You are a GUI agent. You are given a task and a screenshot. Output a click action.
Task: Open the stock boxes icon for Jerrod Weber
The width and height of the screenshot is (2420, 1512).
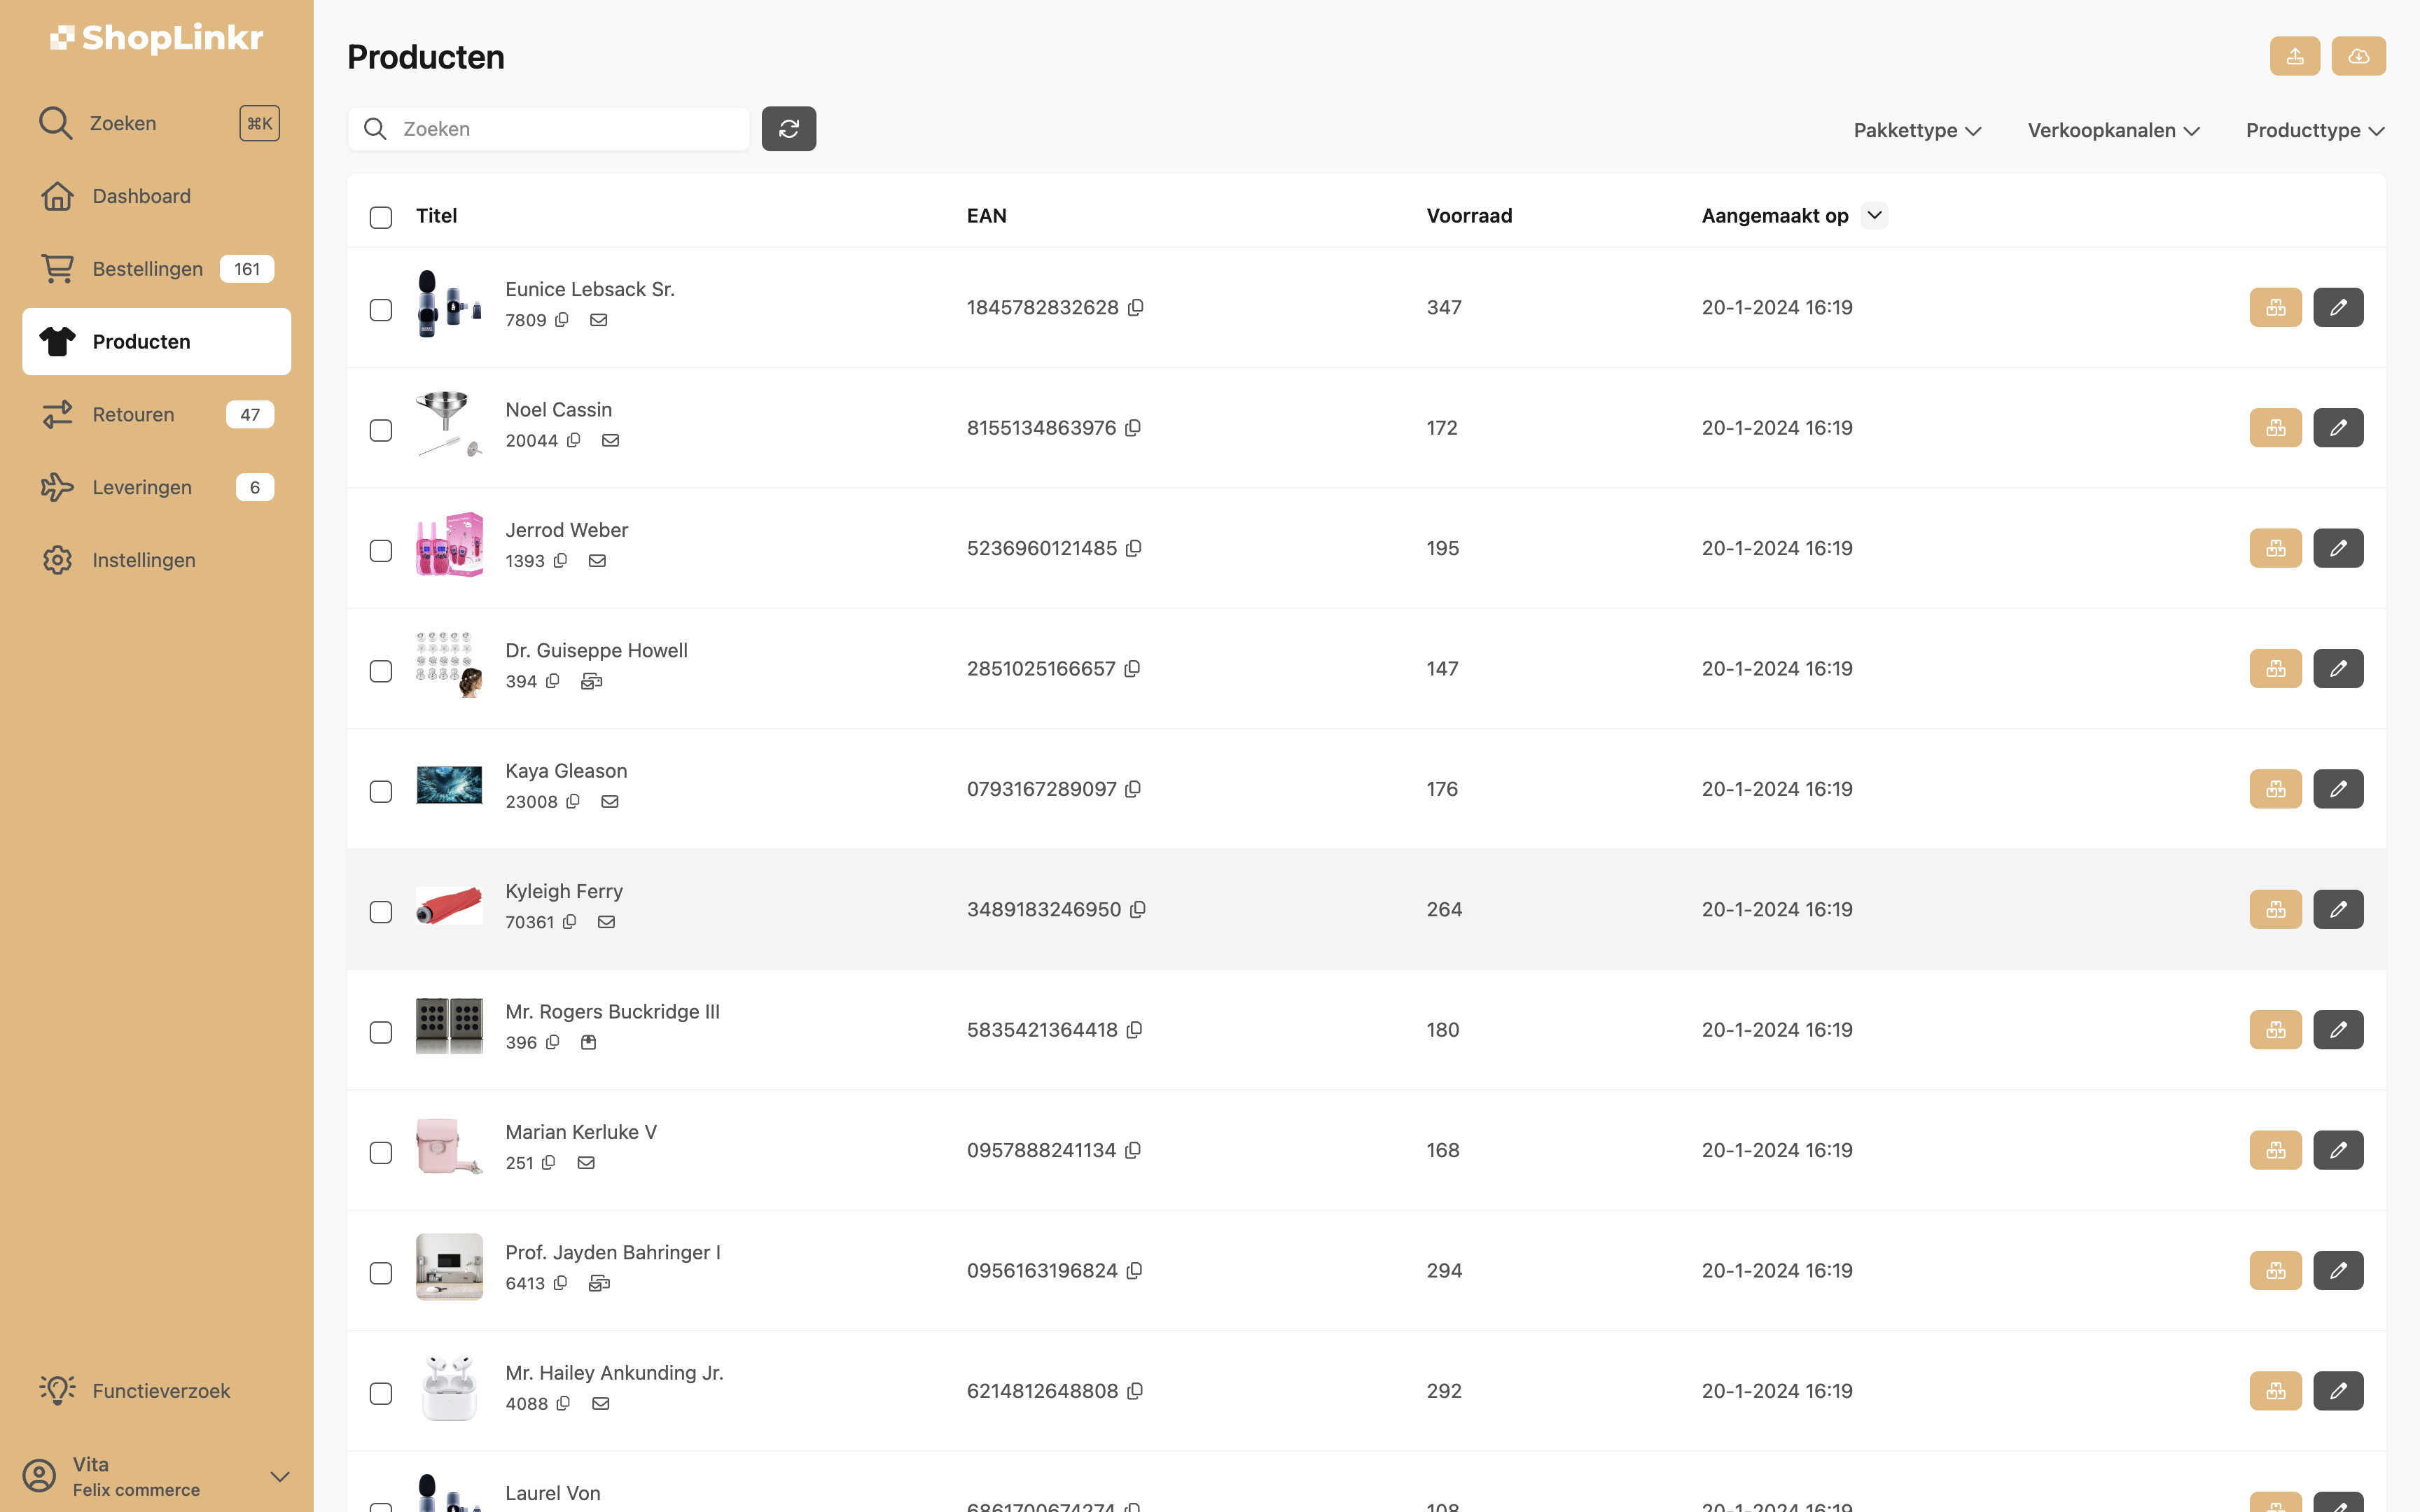tap(2275, 548)
